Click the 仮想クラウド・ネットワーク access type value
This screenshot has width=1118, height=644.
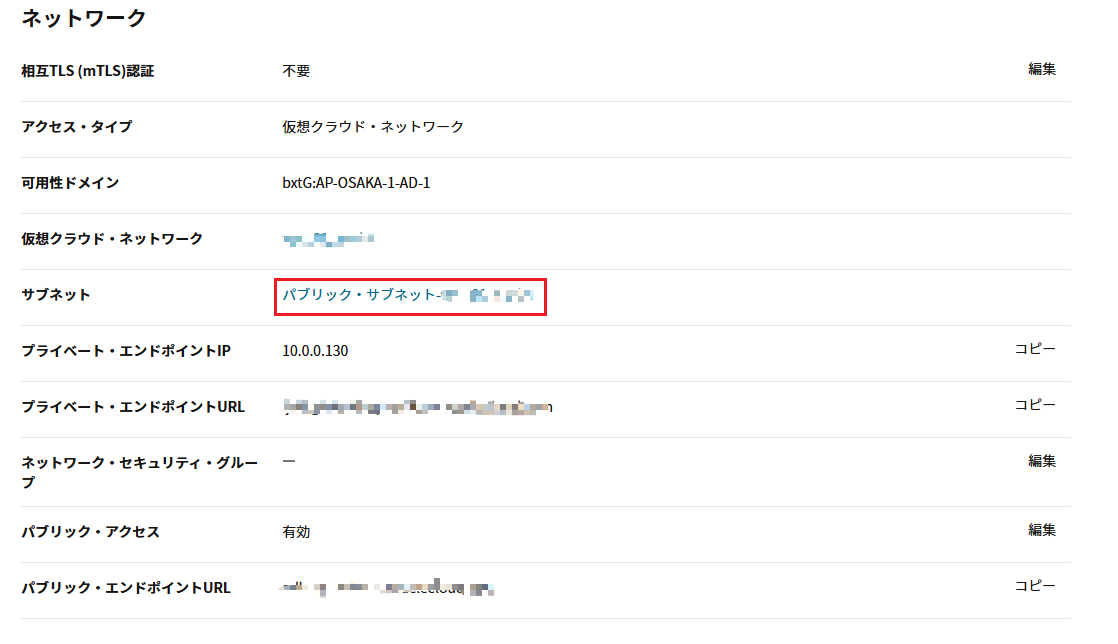pyautogui.click(x=373, y=127)
